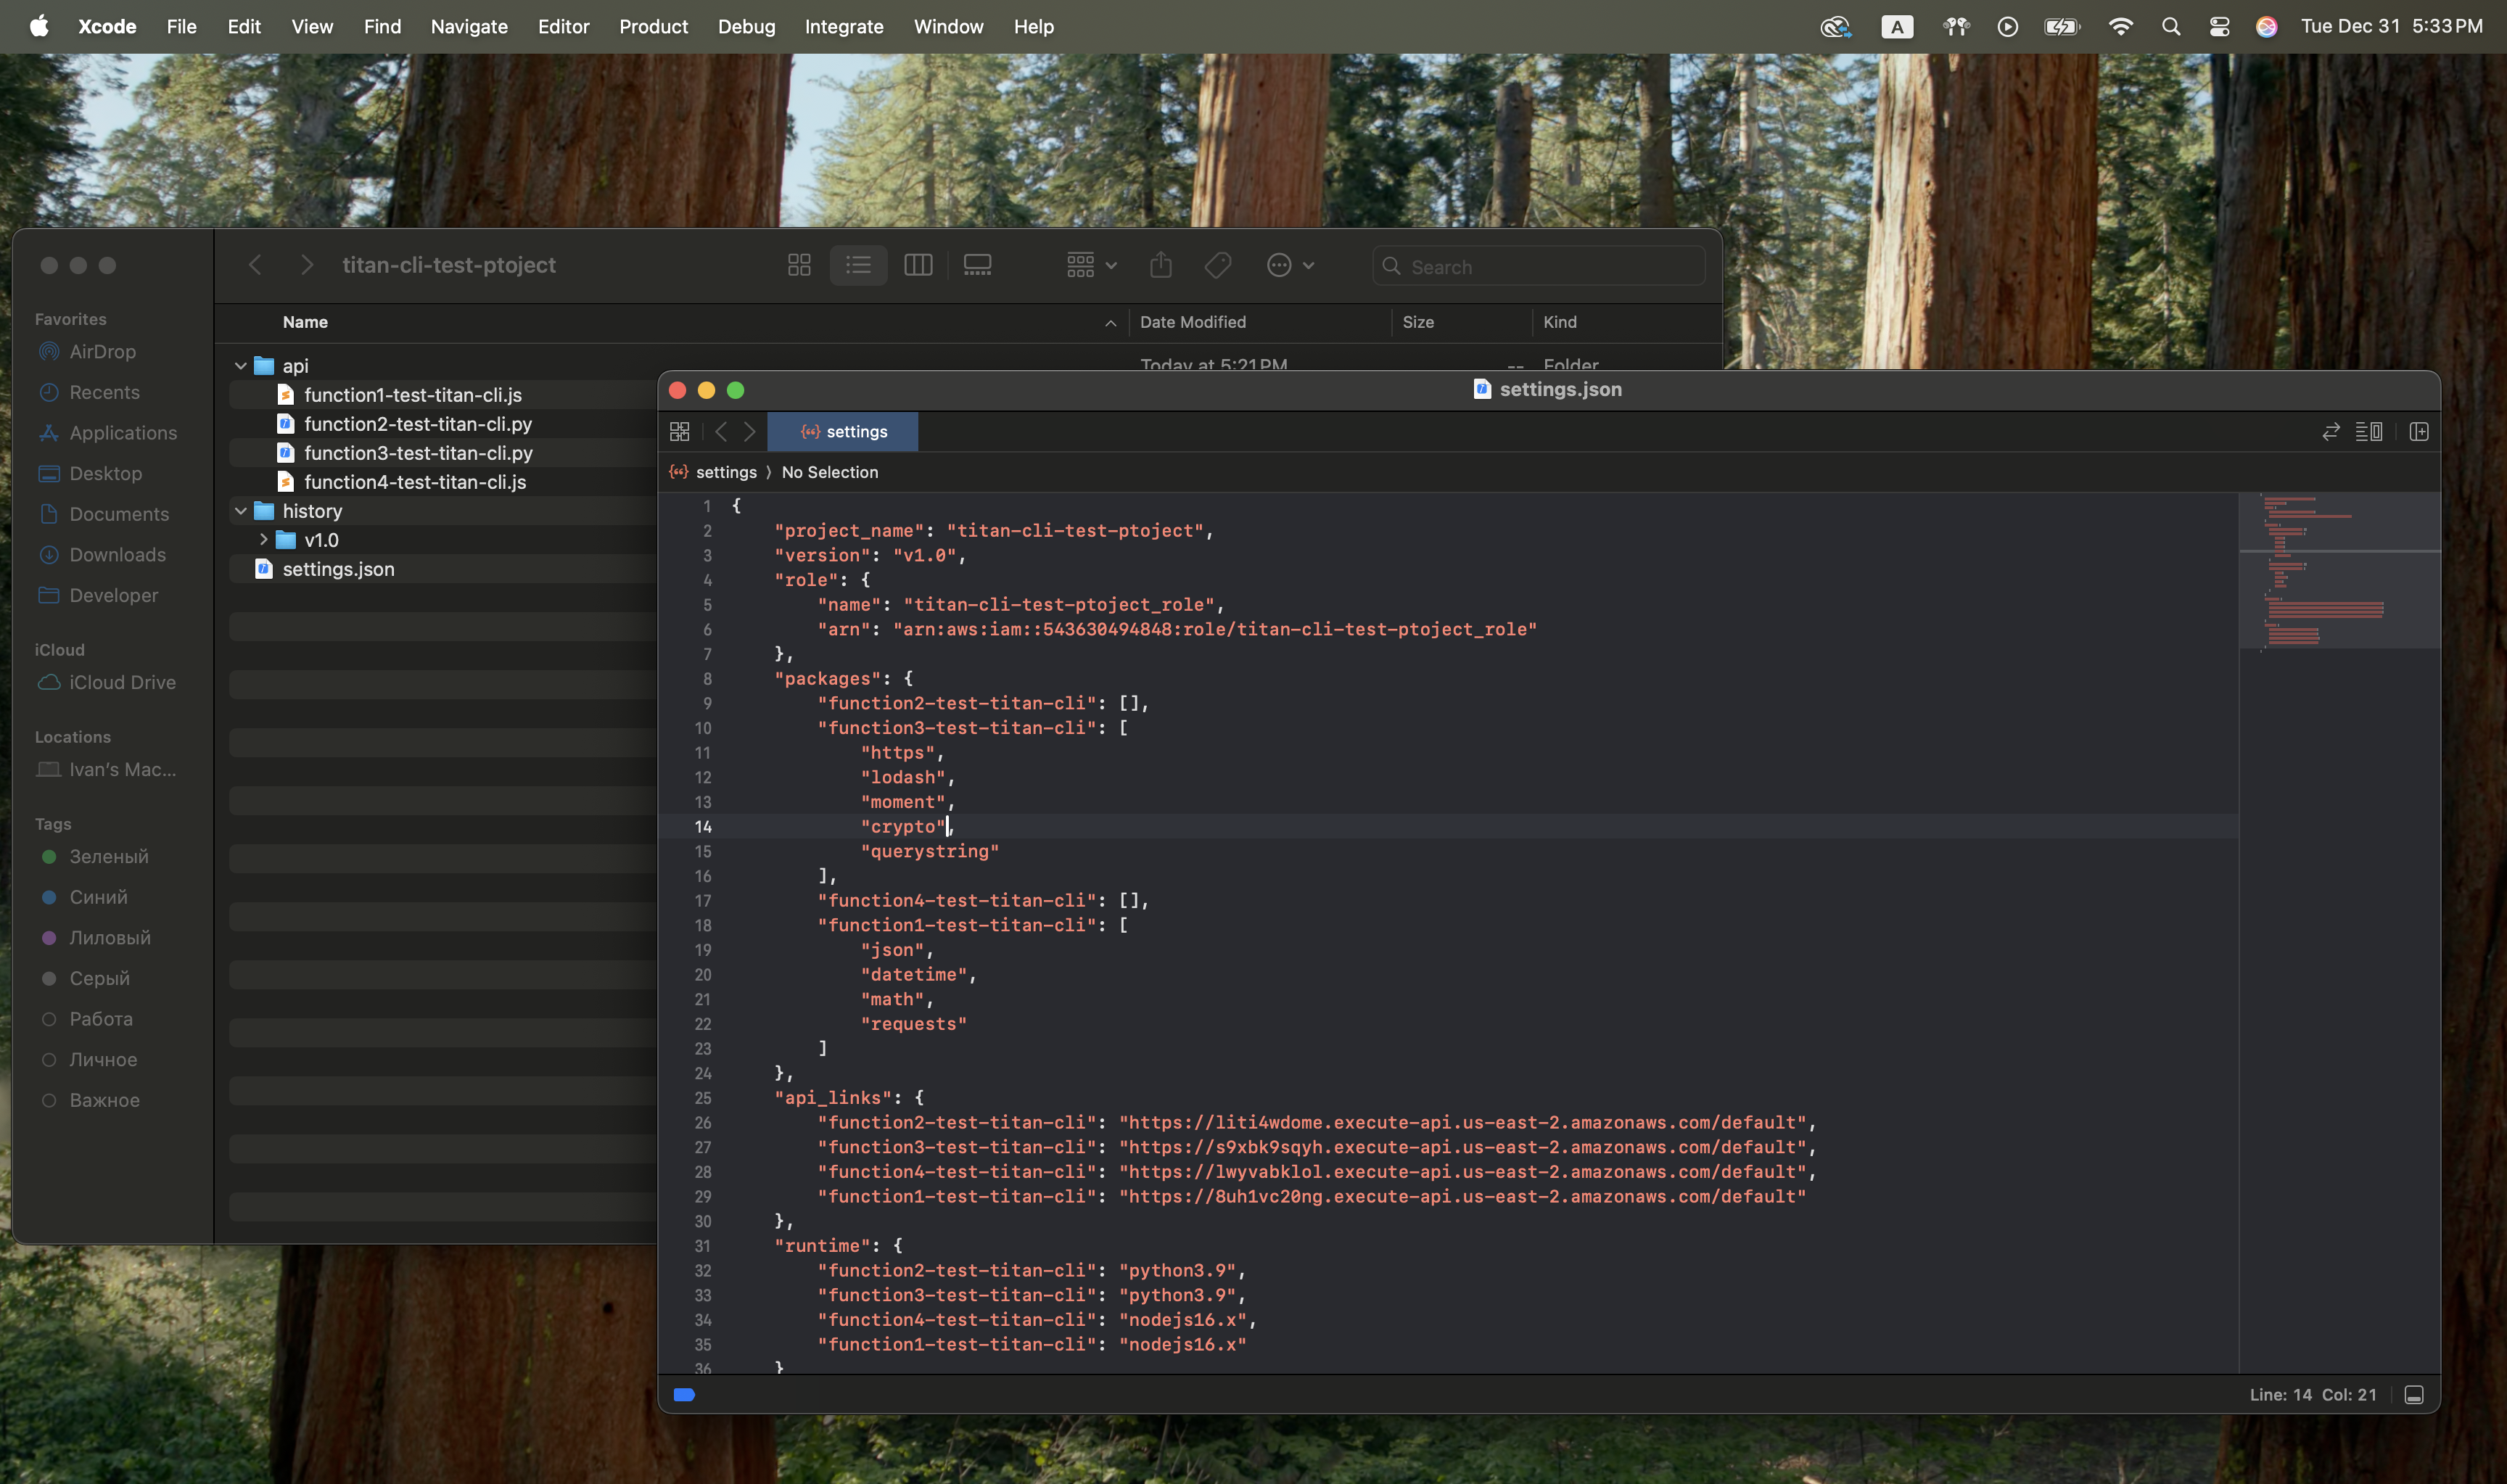
Task: Switch Finder to column view
Action: coord(918,265)
